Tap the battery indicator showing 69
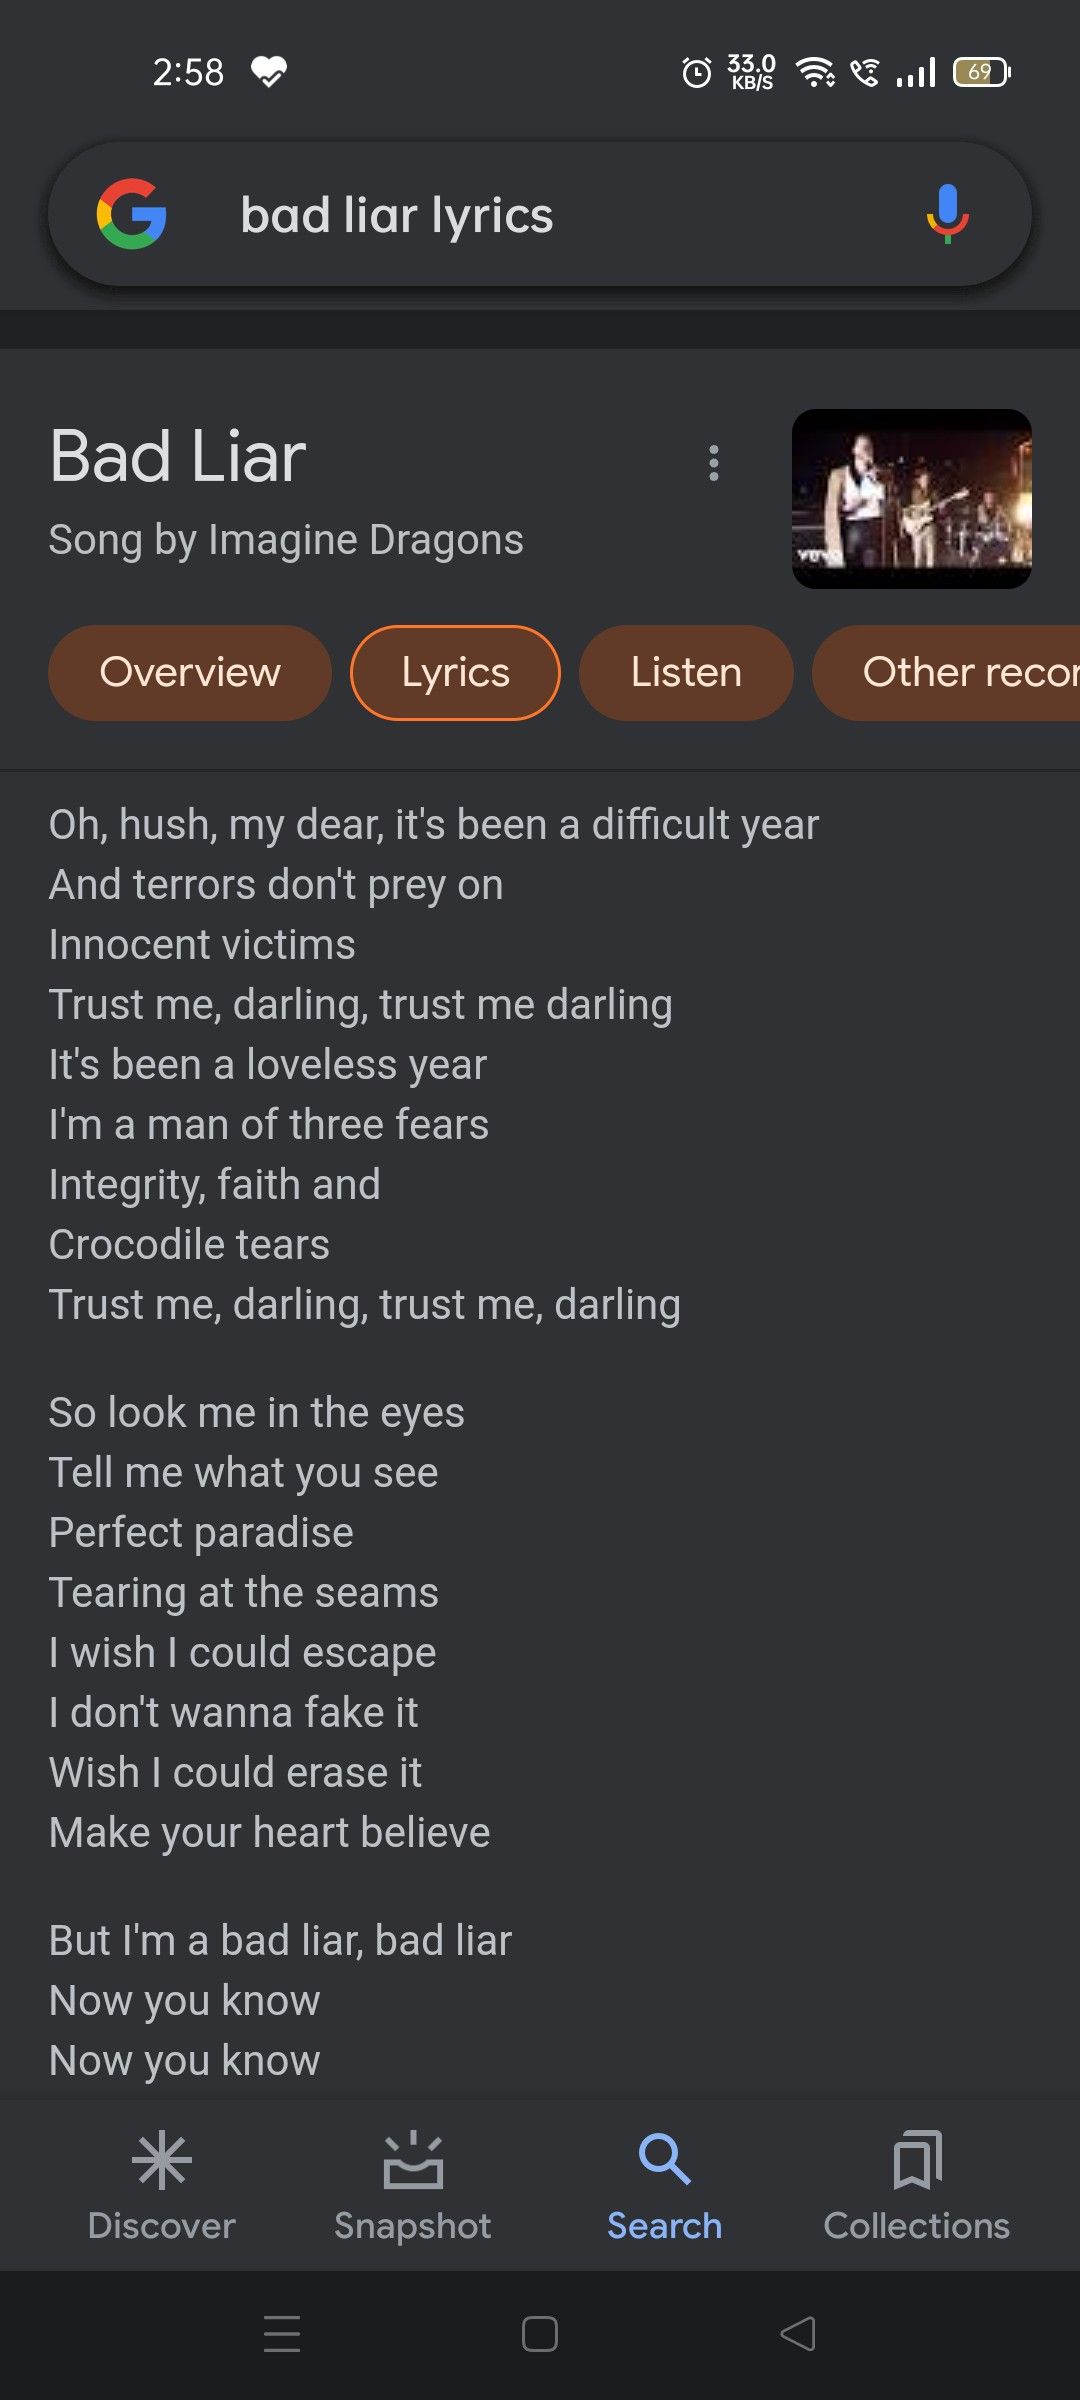 (x=981, y=72)
